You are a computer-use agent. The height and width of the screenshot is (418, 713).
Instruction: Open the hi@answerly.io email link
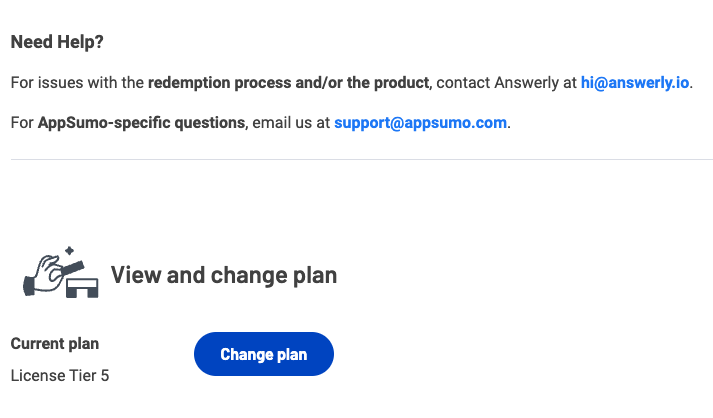(635, 83)
